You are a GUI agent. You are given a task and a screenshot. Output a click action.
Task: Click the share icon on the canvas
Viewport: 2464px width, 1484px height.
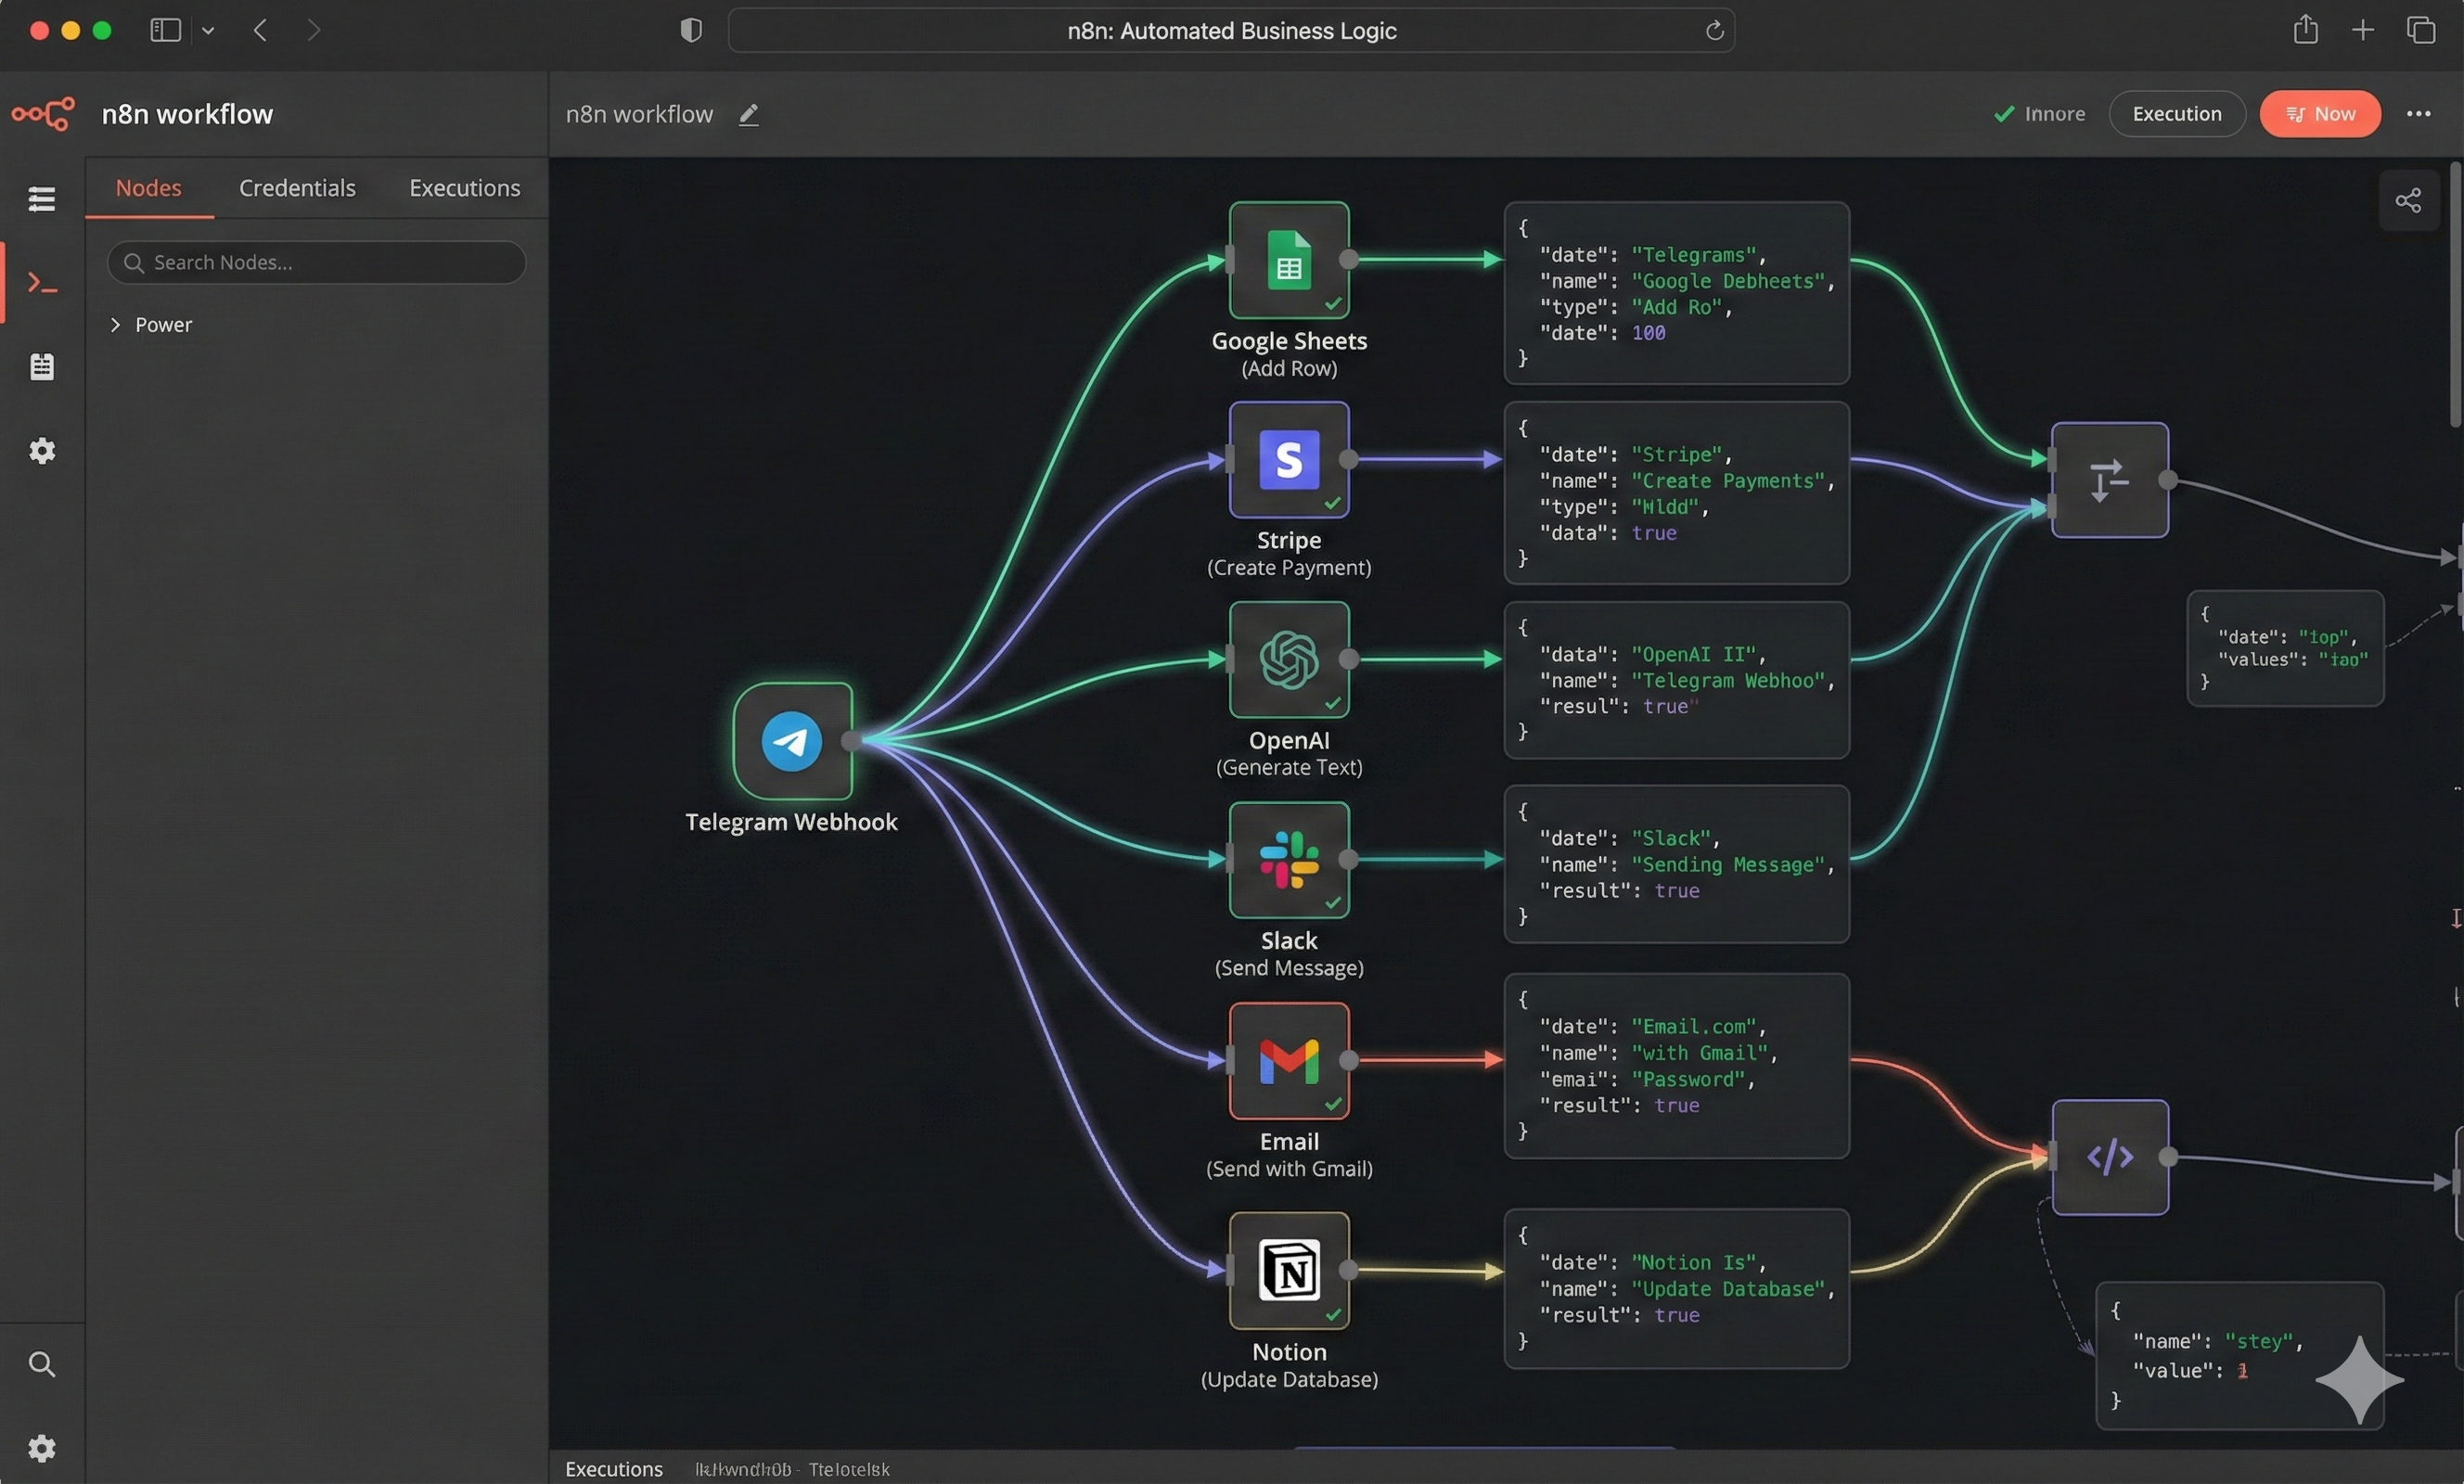click(2409, 200)
